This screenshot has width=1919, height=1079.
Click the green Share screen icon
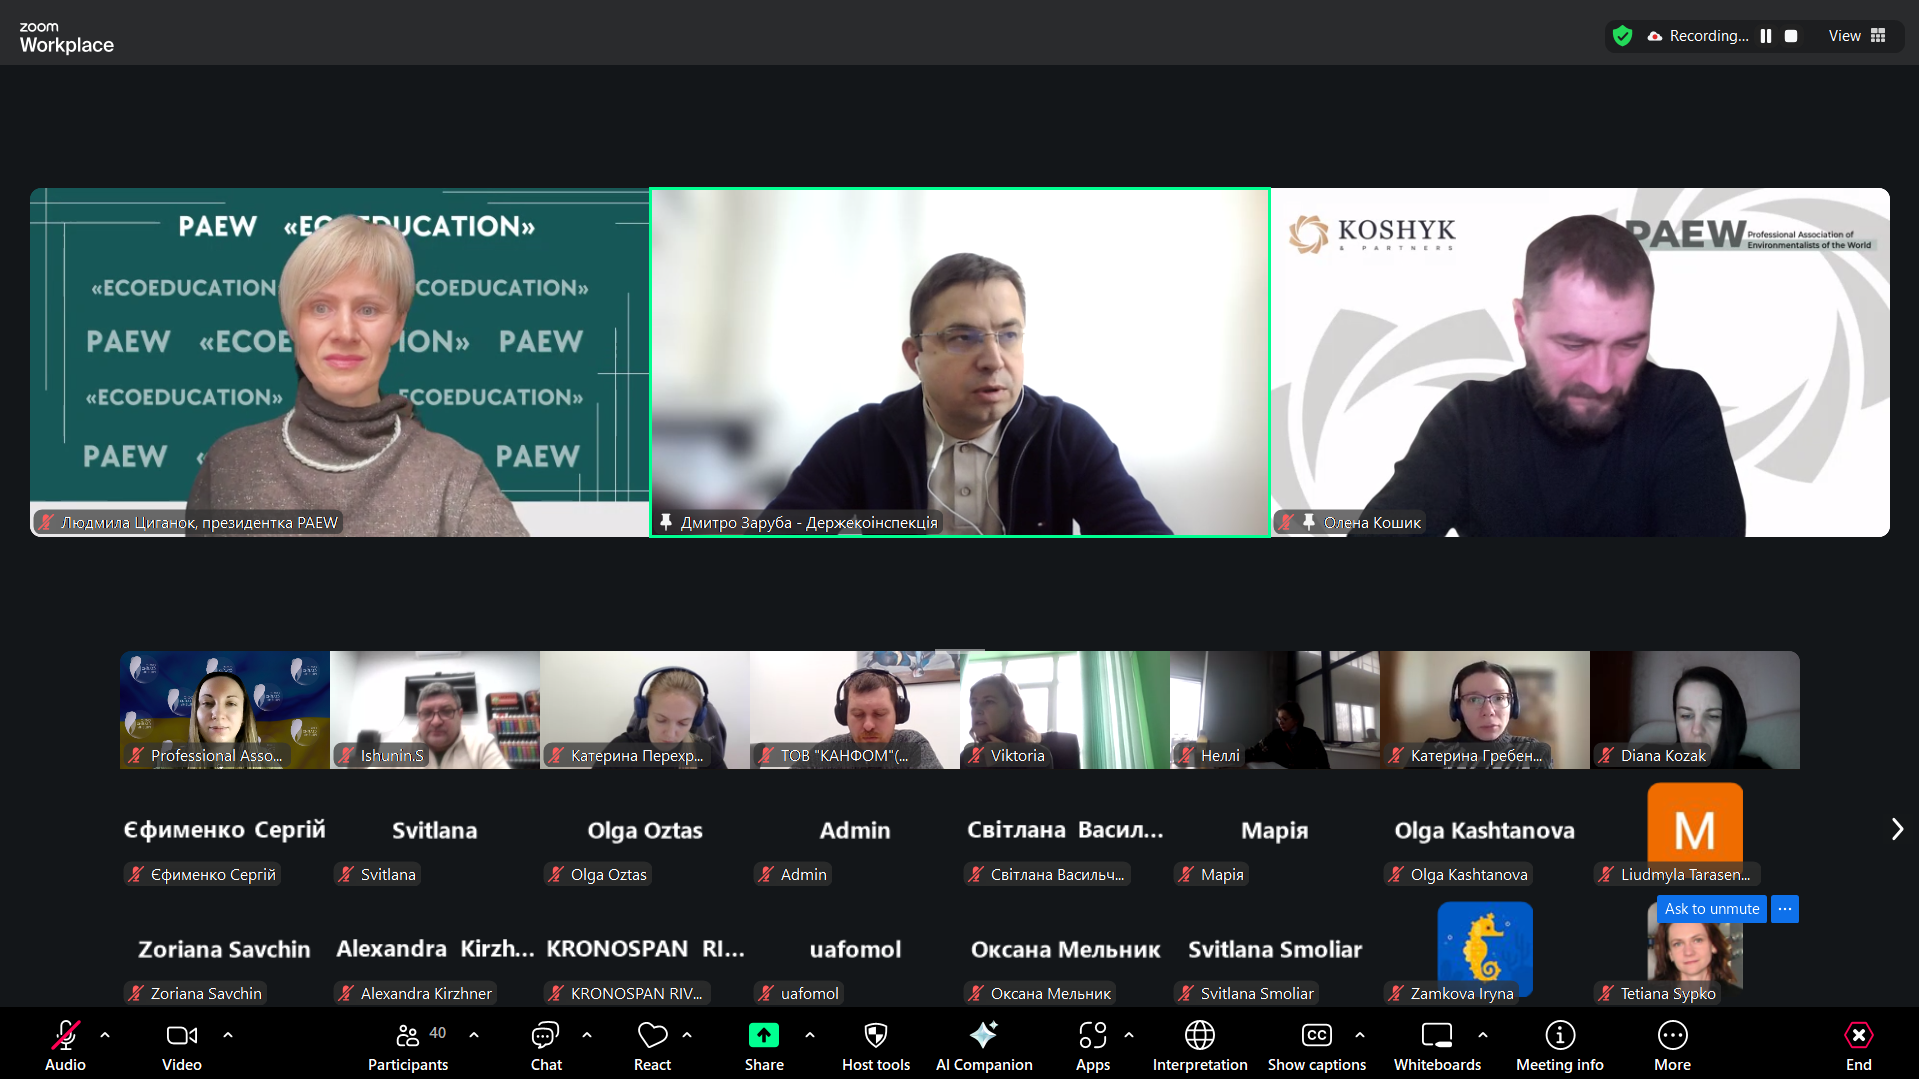pyautogui.click(x=763, y=1035)
